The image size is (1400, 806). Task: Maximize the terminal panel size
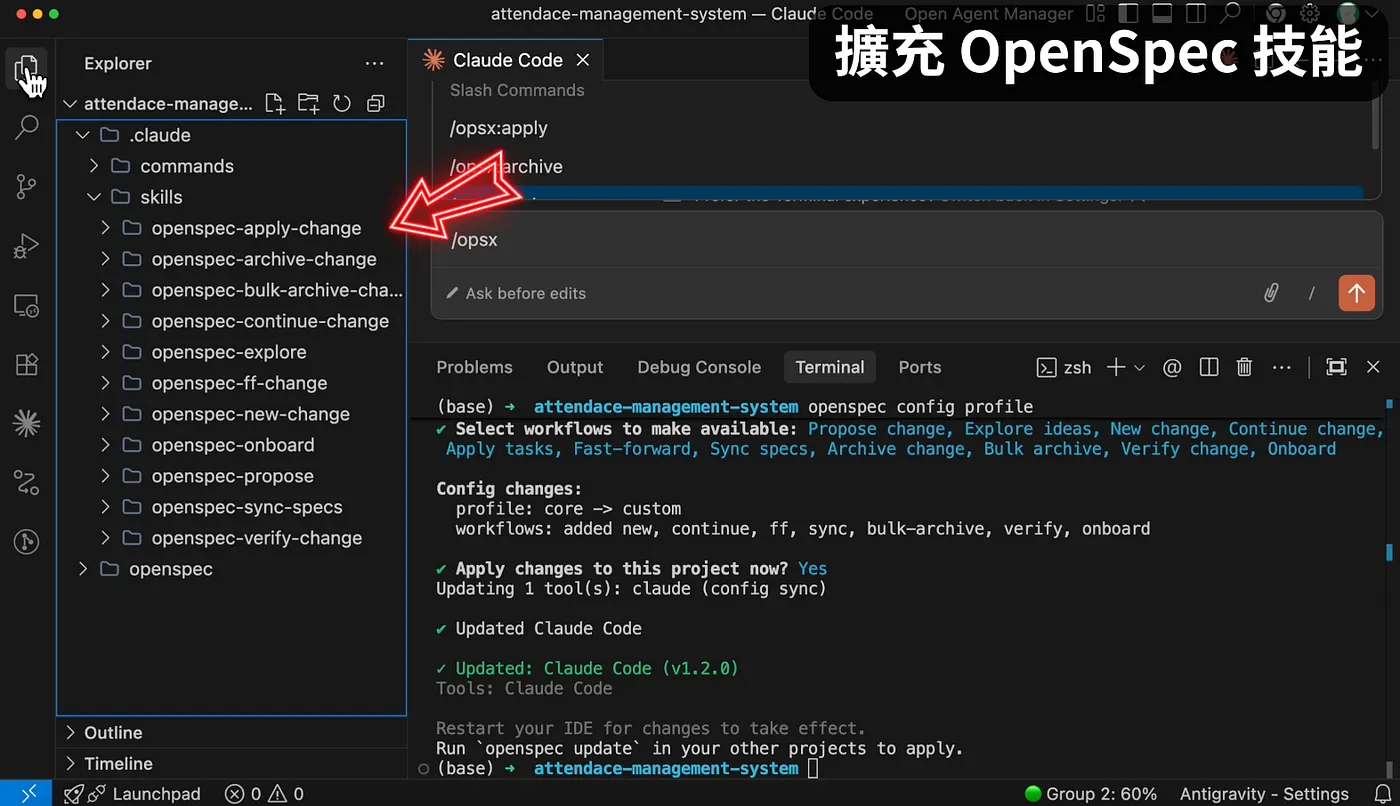click(1336, 367)
